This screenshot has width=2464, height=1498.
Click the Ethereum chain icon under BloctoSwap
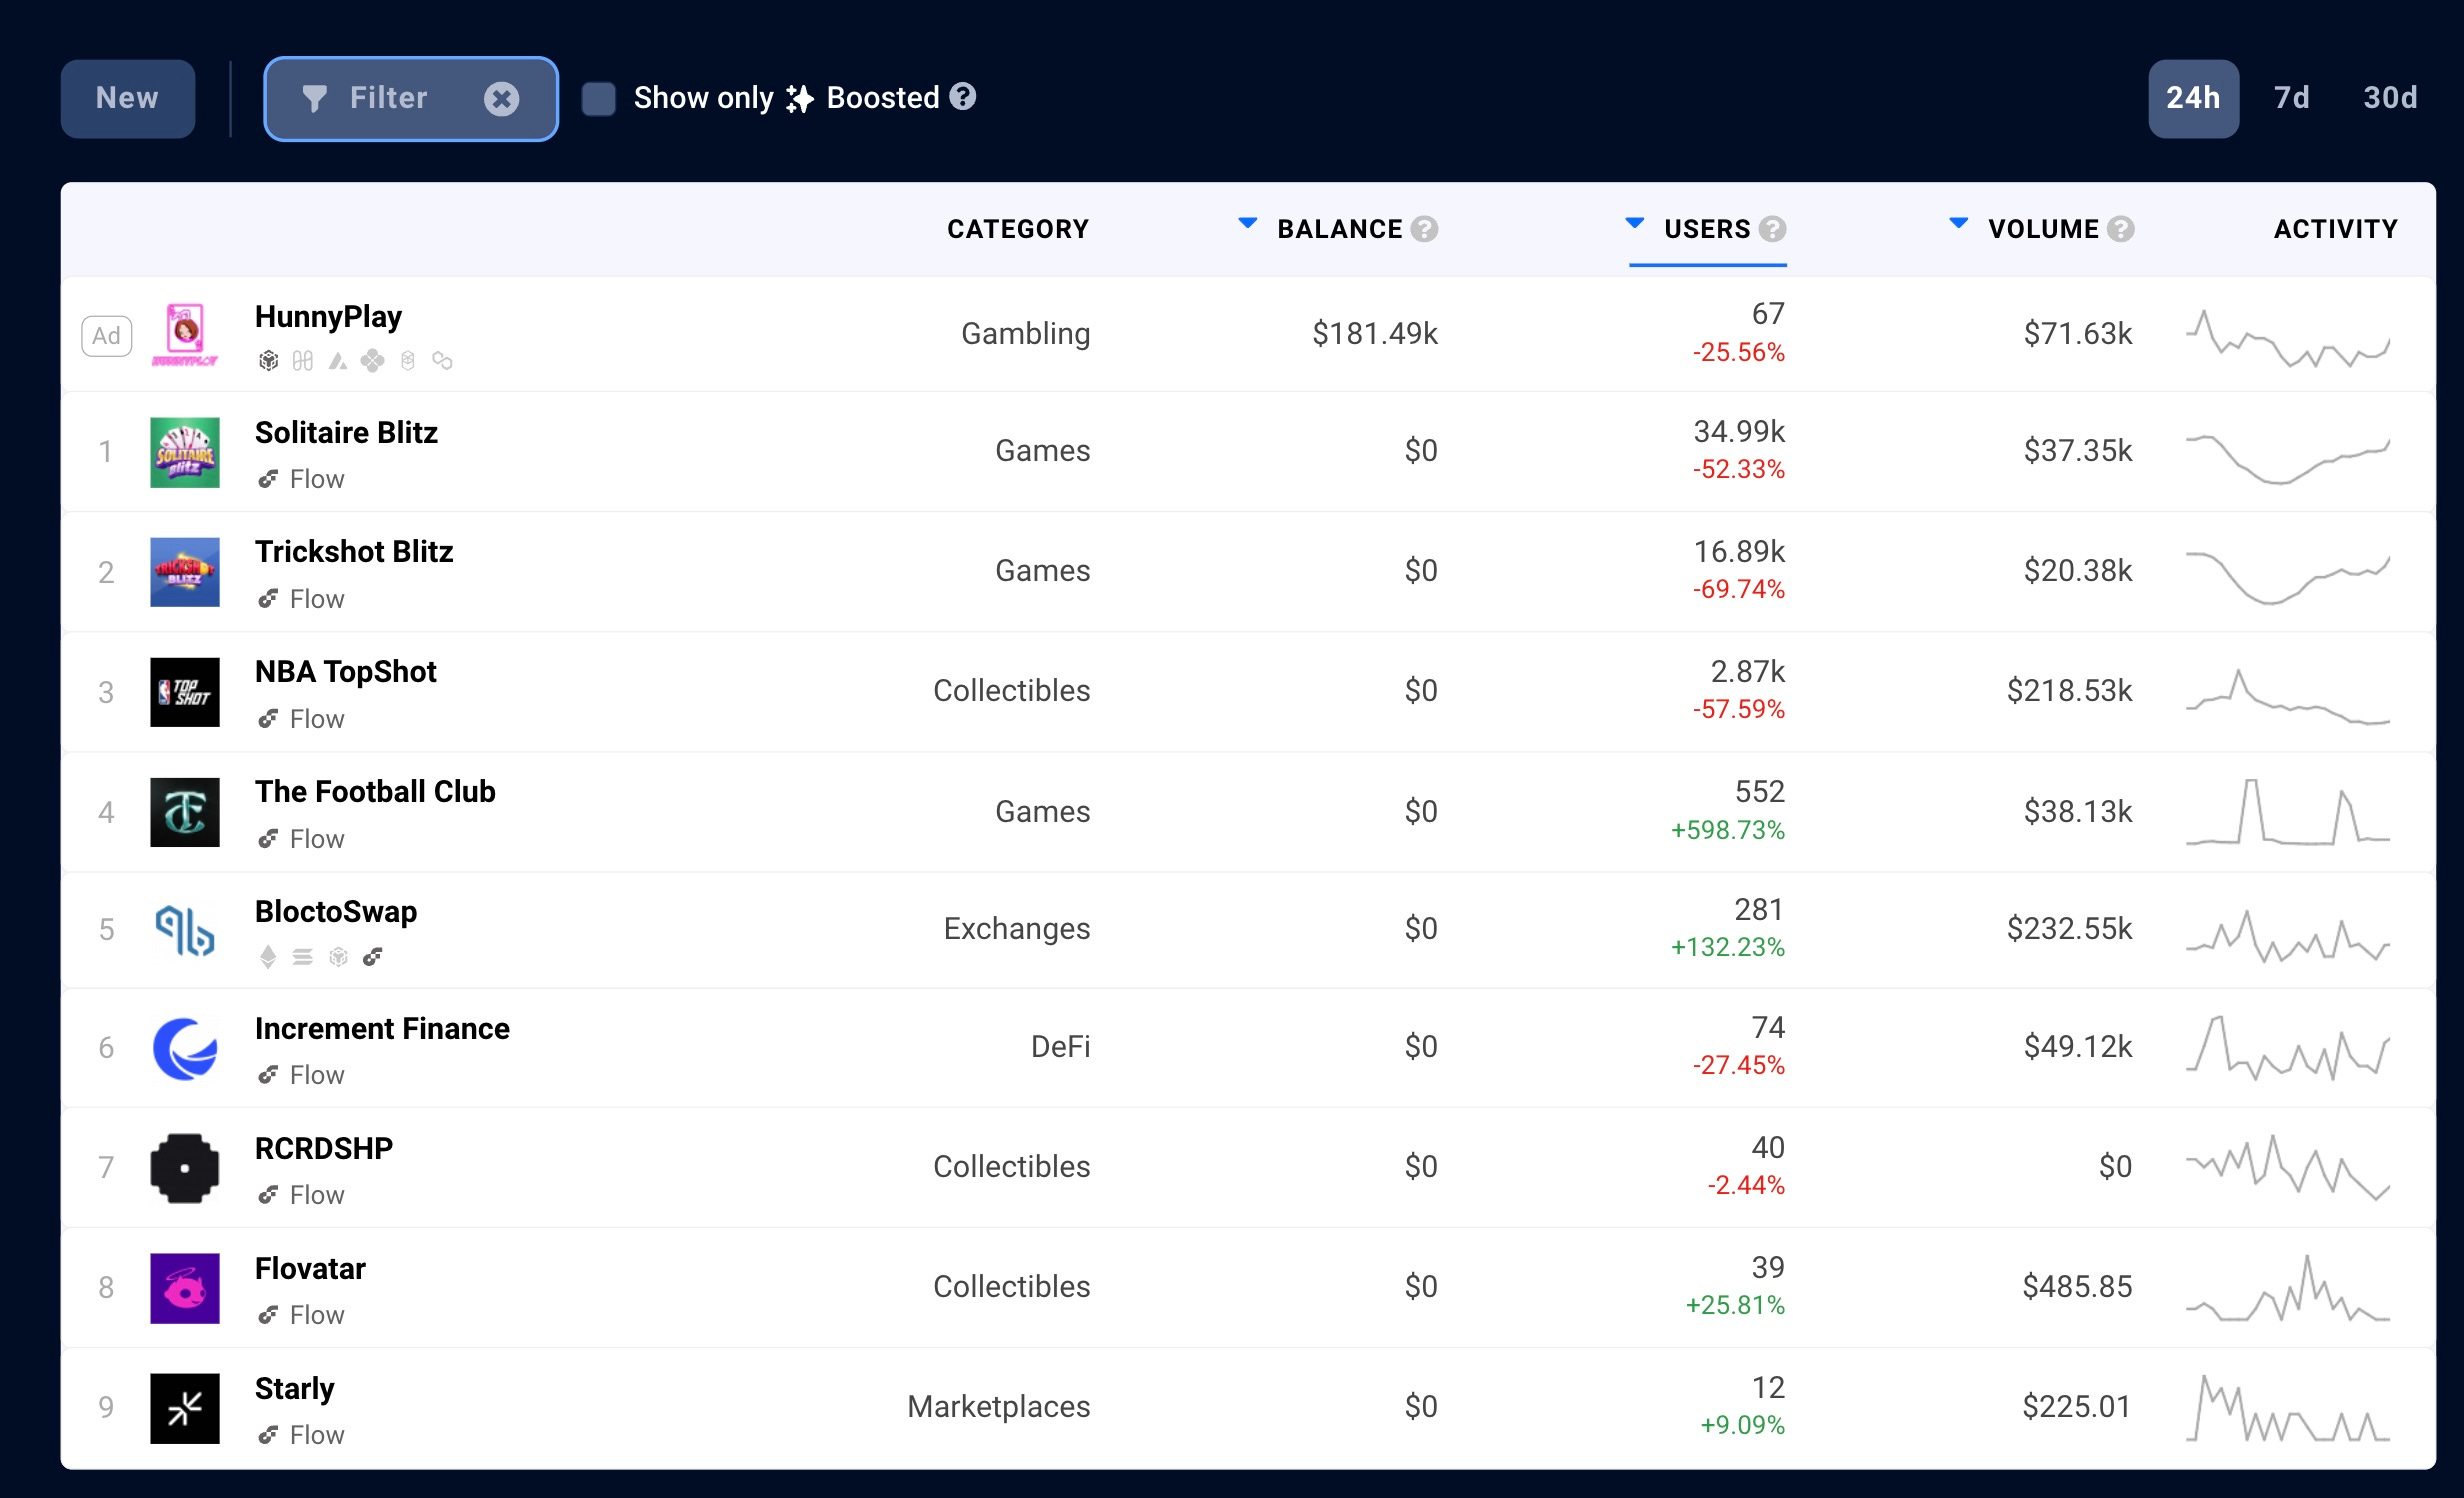(x=268, y=957)
